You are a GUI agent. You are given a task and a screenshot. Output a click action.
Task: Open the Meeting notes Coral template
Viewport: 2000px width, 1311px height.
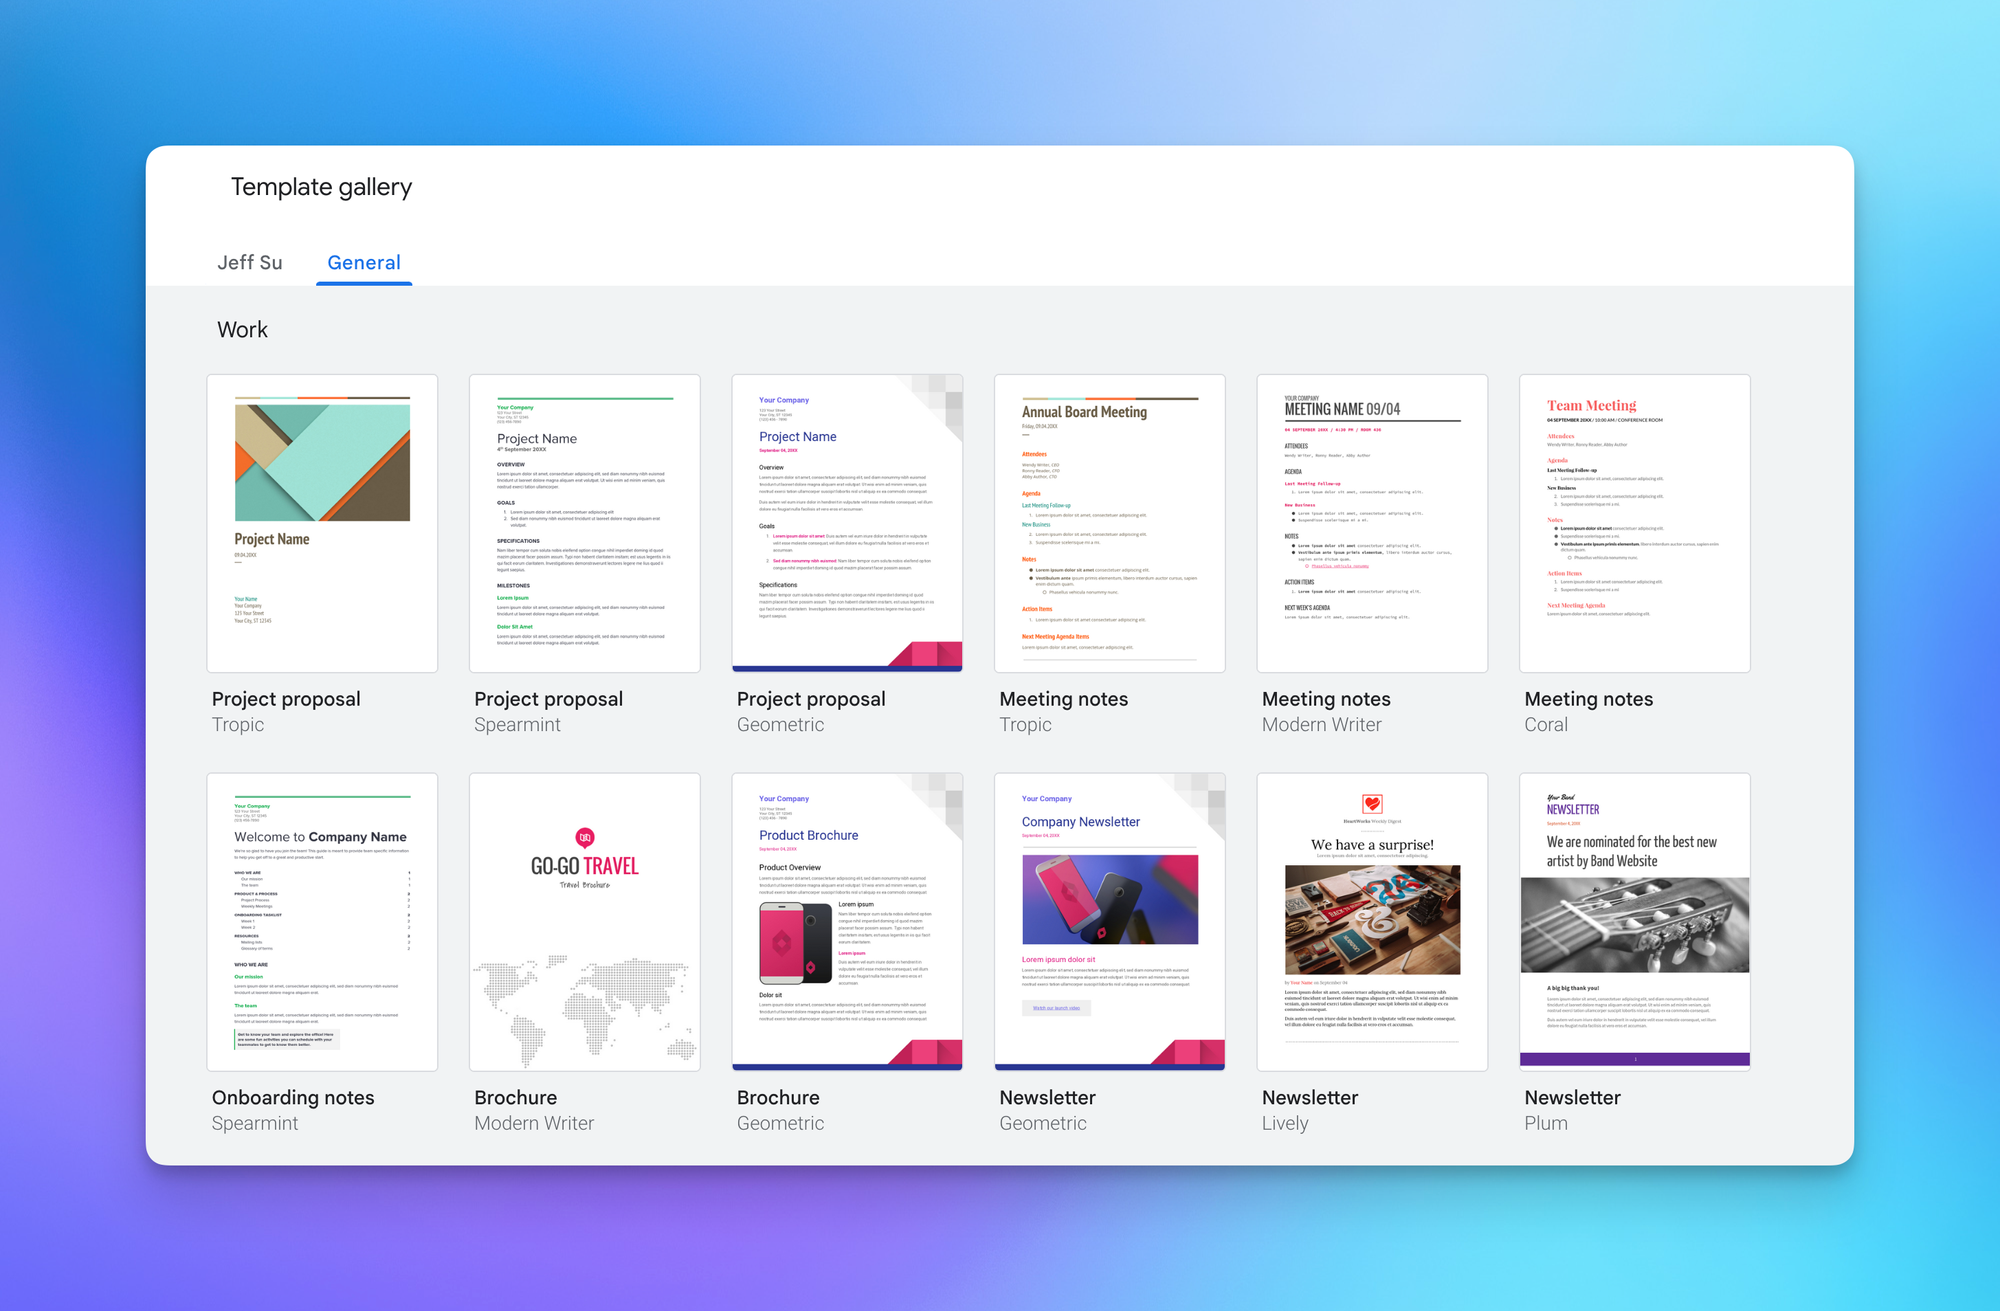(1634, 523)
